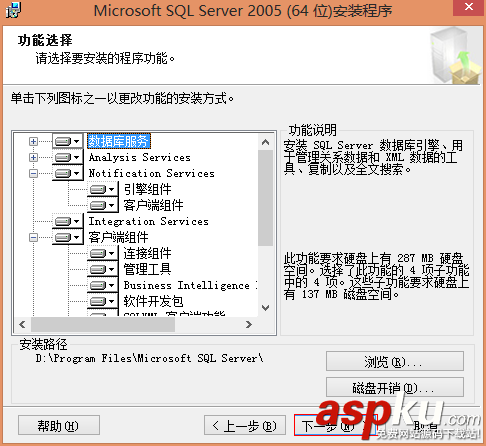The width and height of the screenshot is (486, 446).
Task: Go back with 上一步(B) button
Action: tap(245, 425)
